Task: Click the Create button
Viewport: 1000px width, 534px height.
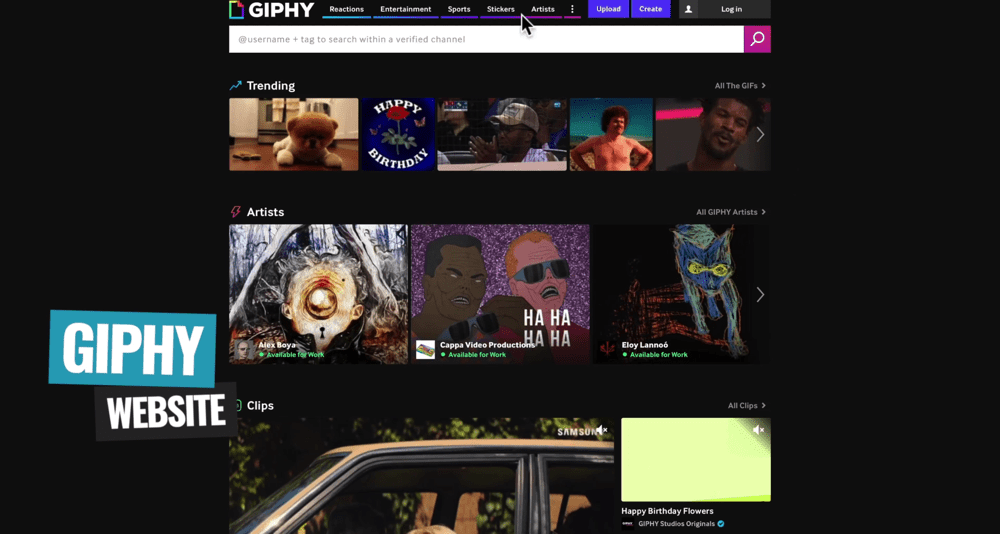Action: pyautogui.click(x=650, y=9)
